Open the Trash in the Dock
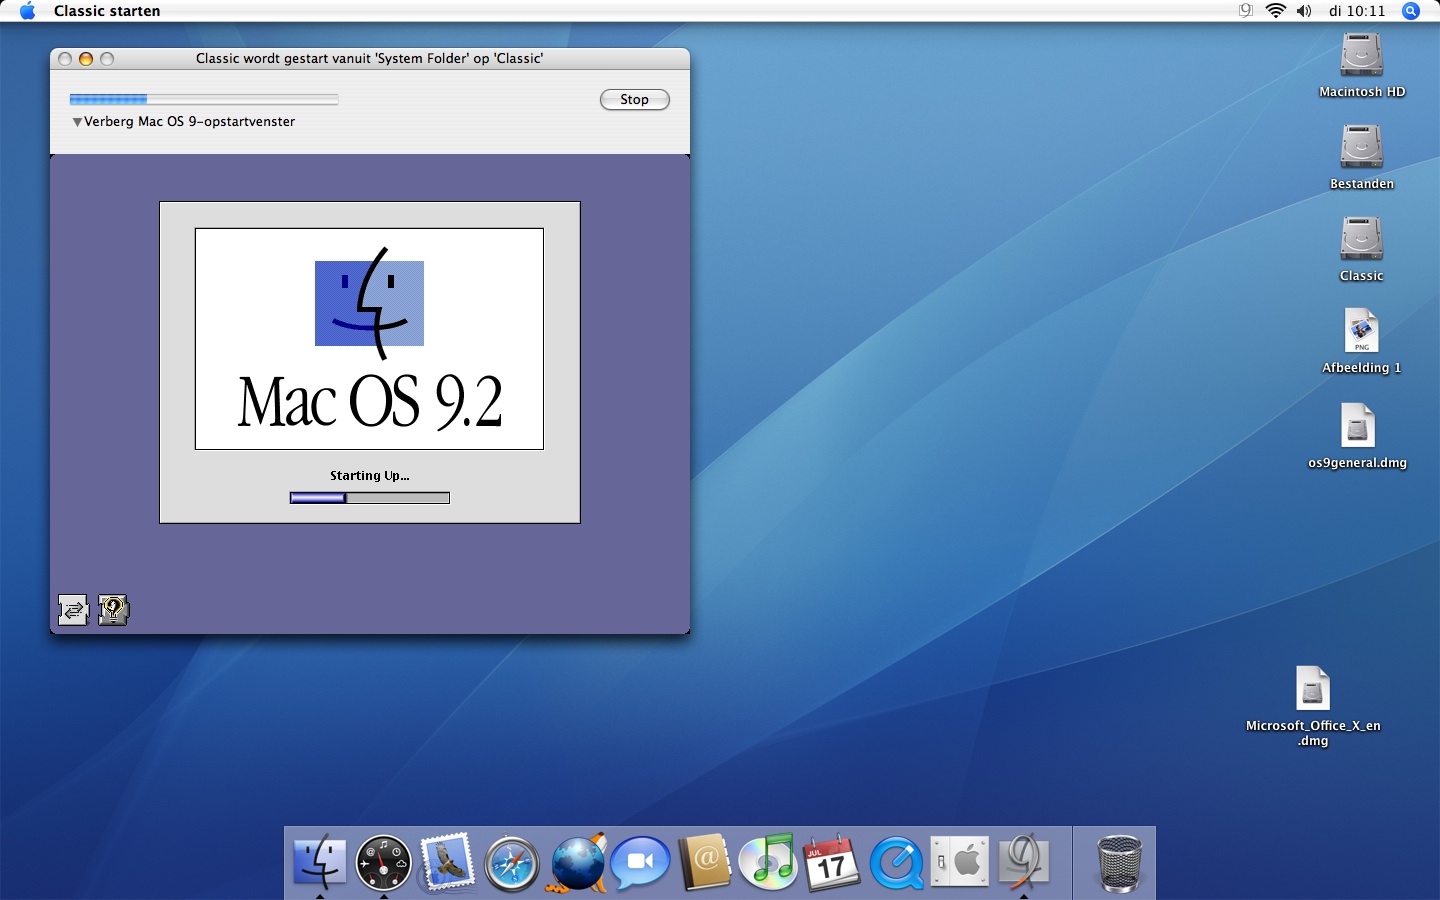This screenshot has height=900, width=1440. 1119,863
